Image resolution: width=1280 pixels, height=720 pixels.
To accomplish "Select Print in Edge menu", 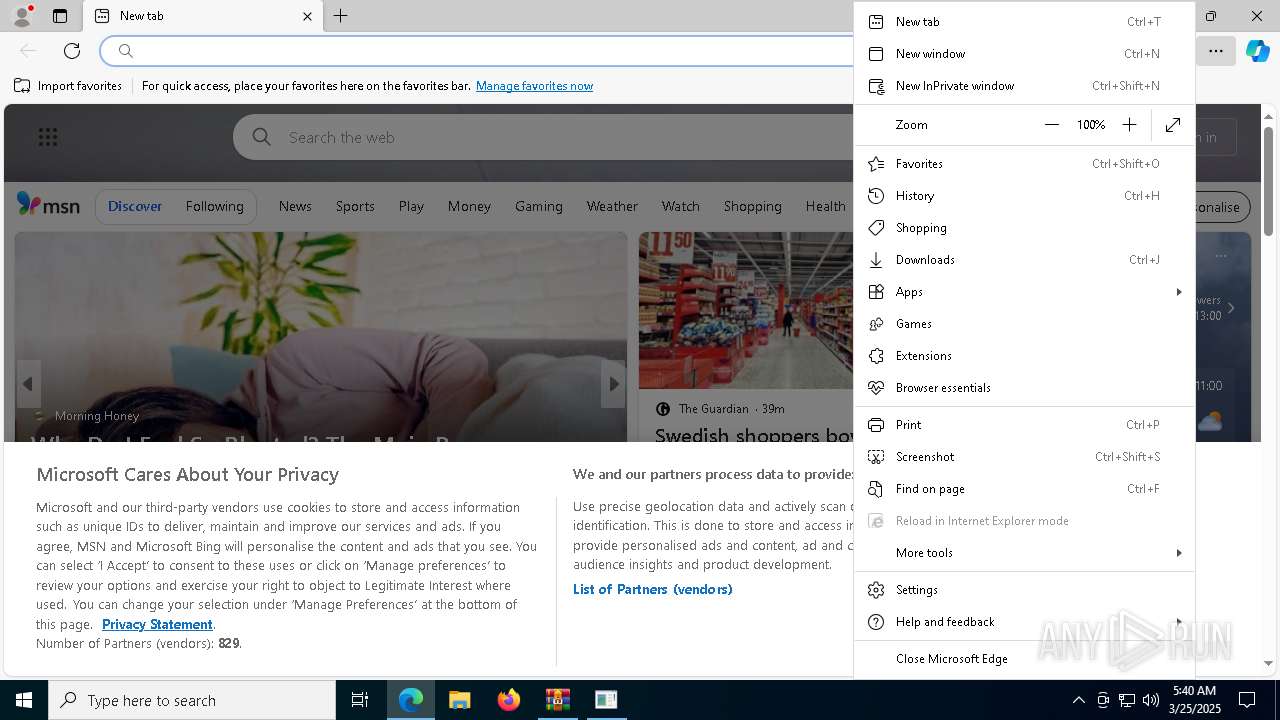I will click(x=1024, y=425).
